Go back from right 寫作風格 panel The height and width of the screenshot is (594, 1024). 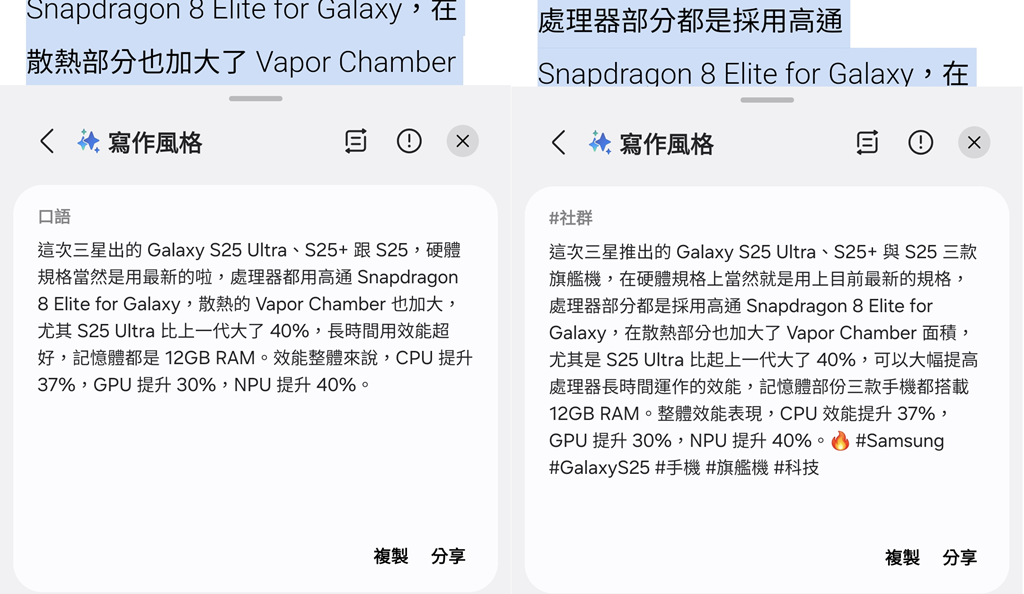click(558, 142)
